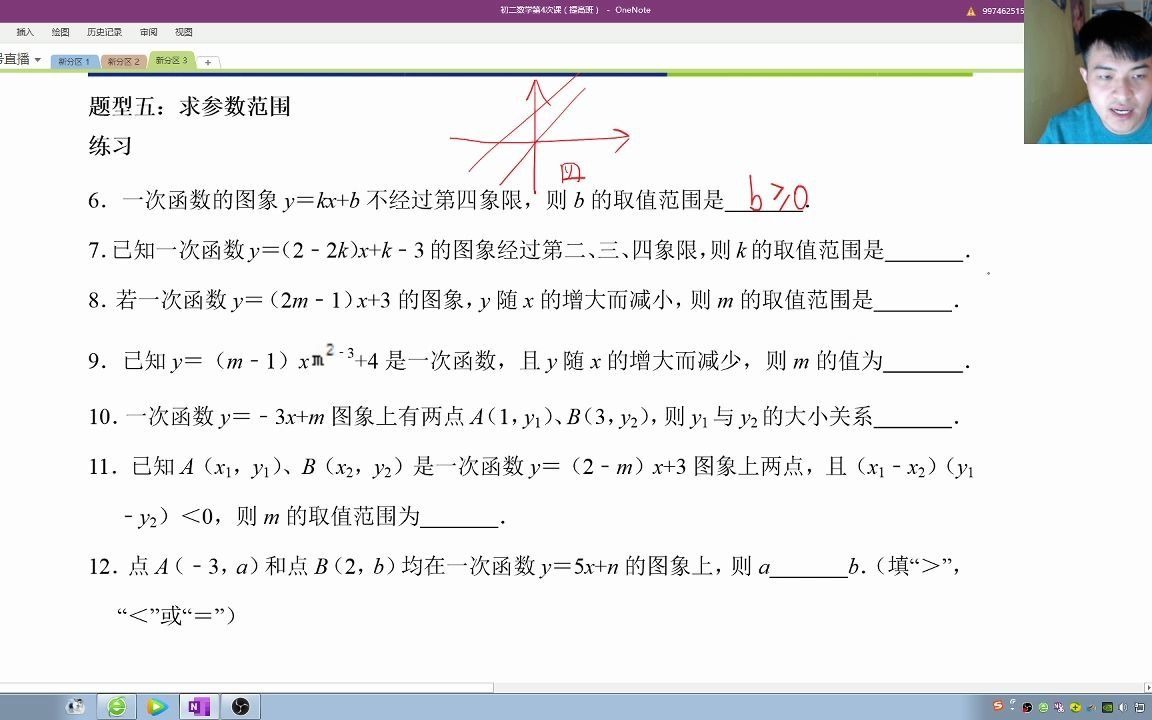
Task: Open OBS Studio from the taskbar
Action: [240, 706]
